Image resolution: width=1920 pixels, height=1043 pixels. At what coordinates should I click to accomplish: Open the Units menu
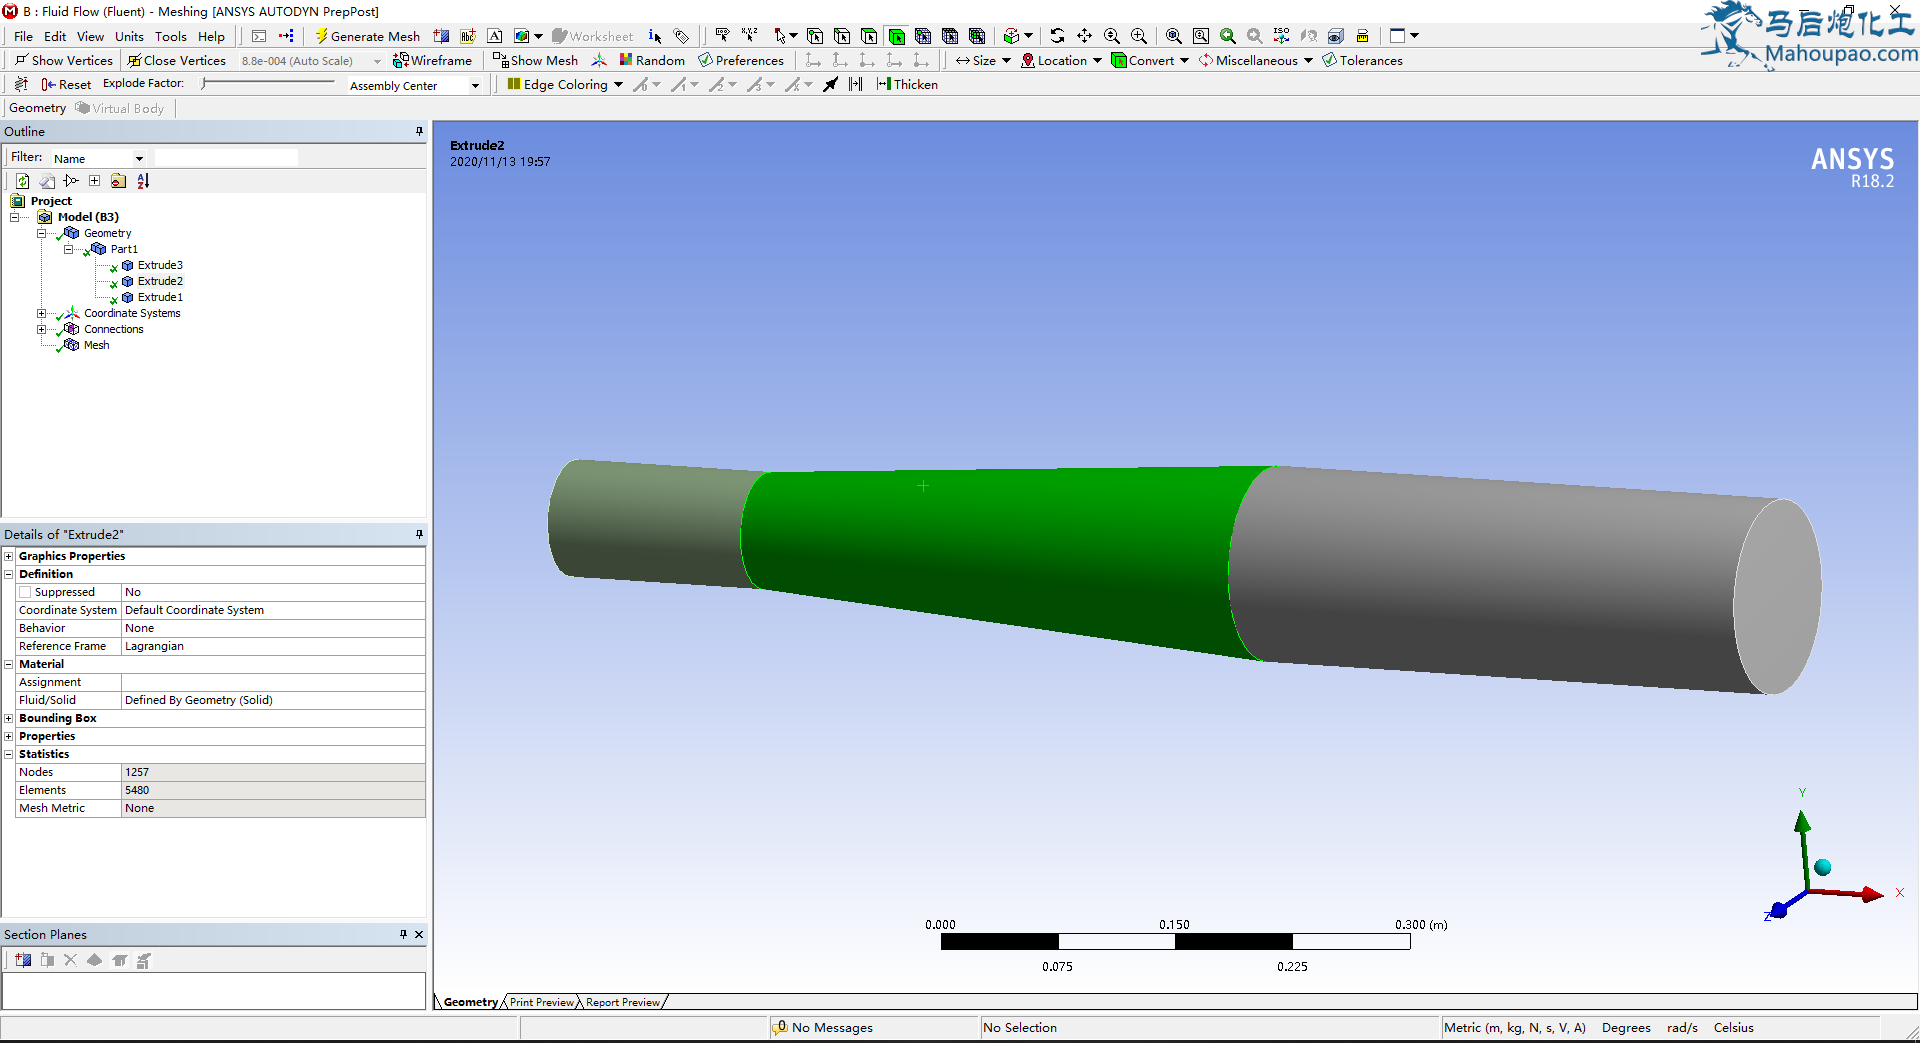(129, 36)
